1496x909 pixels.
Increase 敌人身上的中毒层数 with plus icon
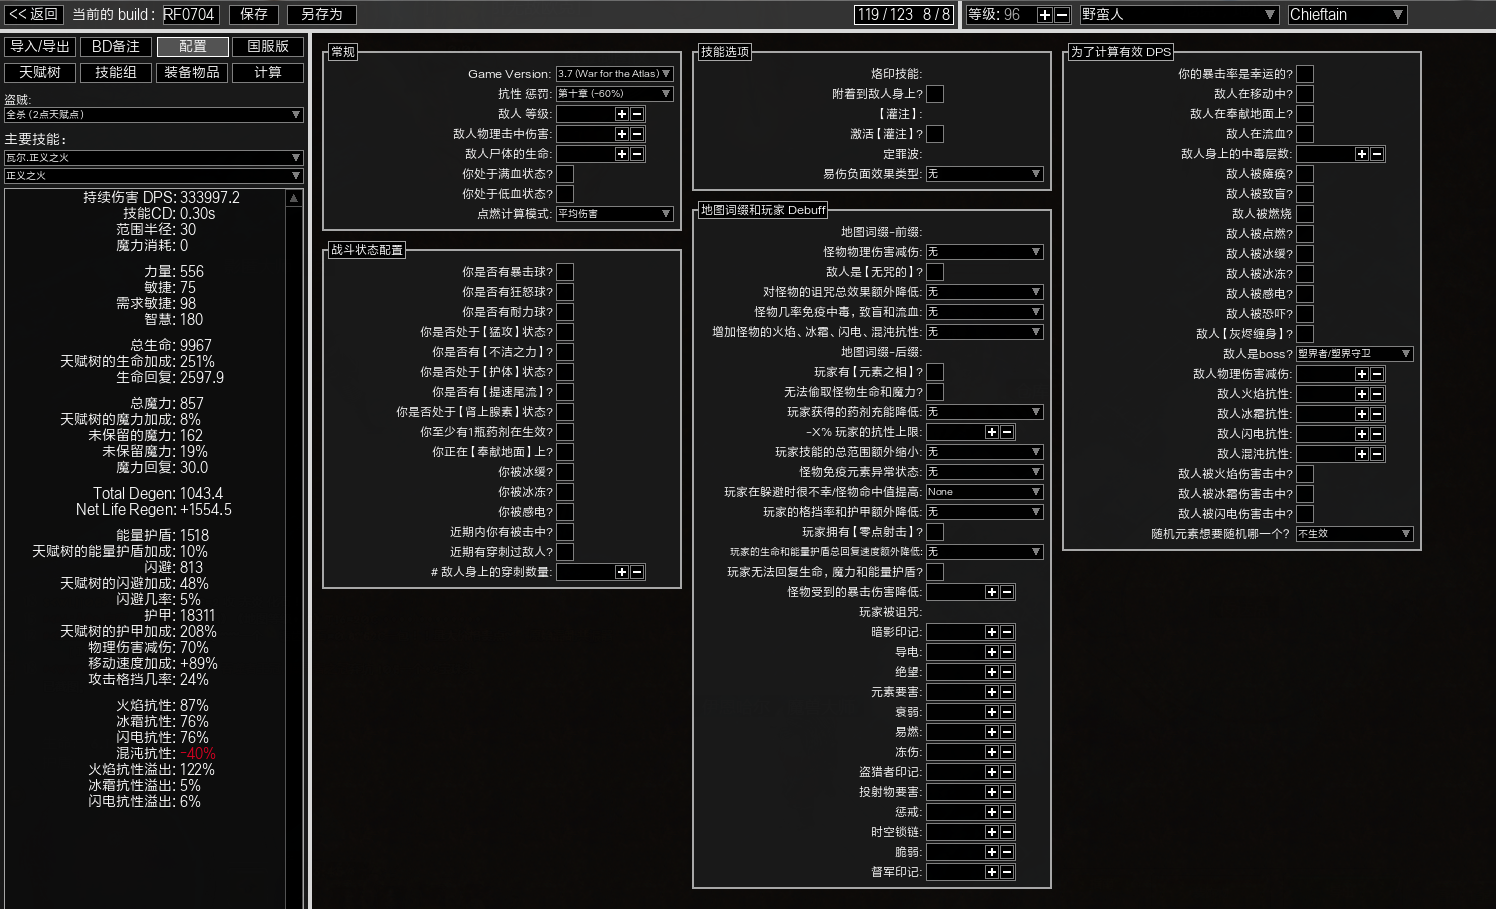click(x=1362, y=154)
